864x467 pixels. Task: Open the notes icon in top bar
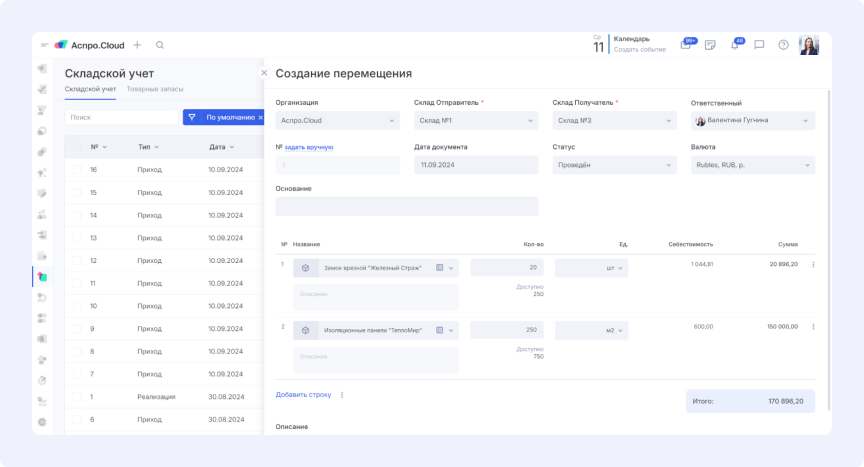coord(710,45)
